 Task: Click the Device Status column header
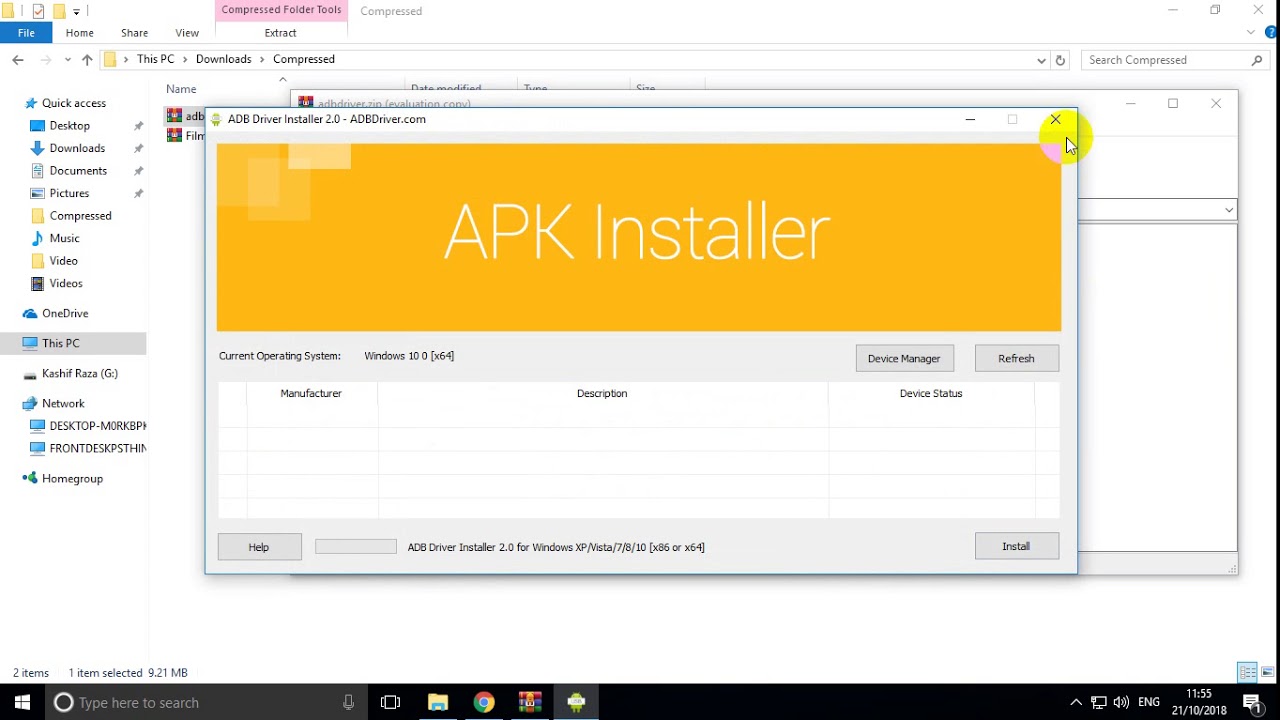(930, 393)
